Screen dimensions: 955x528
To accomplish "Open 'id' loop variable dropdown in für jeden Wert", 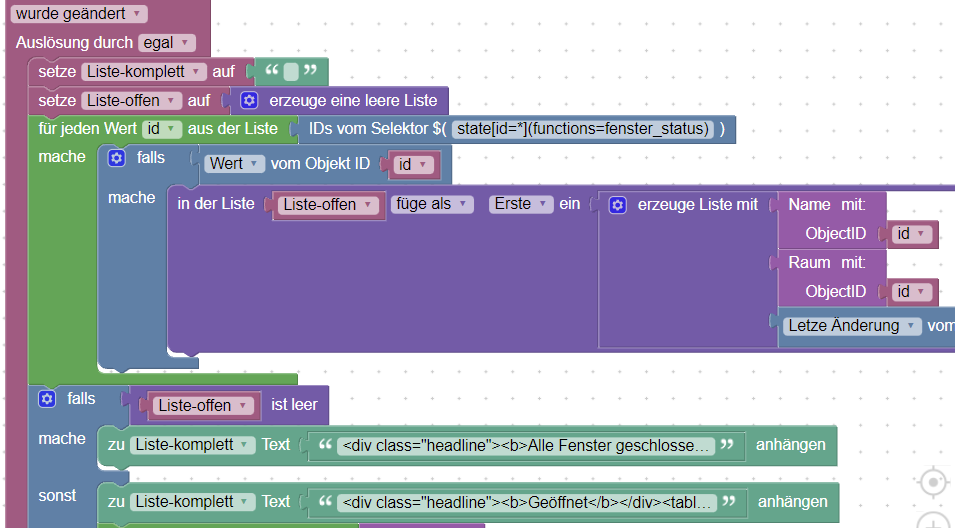I will point(162,129).
